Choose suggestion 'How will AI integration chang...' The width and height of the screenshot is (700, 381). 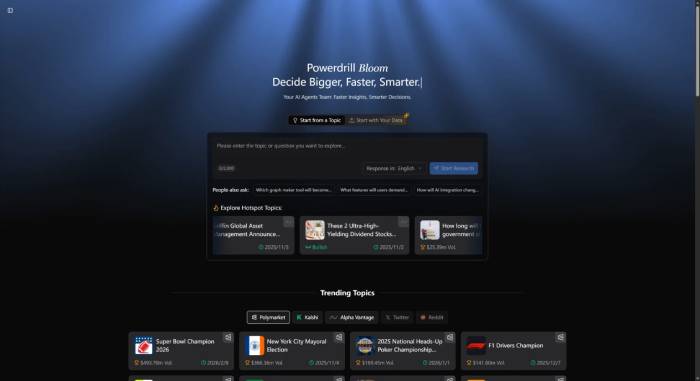[447, 190]
